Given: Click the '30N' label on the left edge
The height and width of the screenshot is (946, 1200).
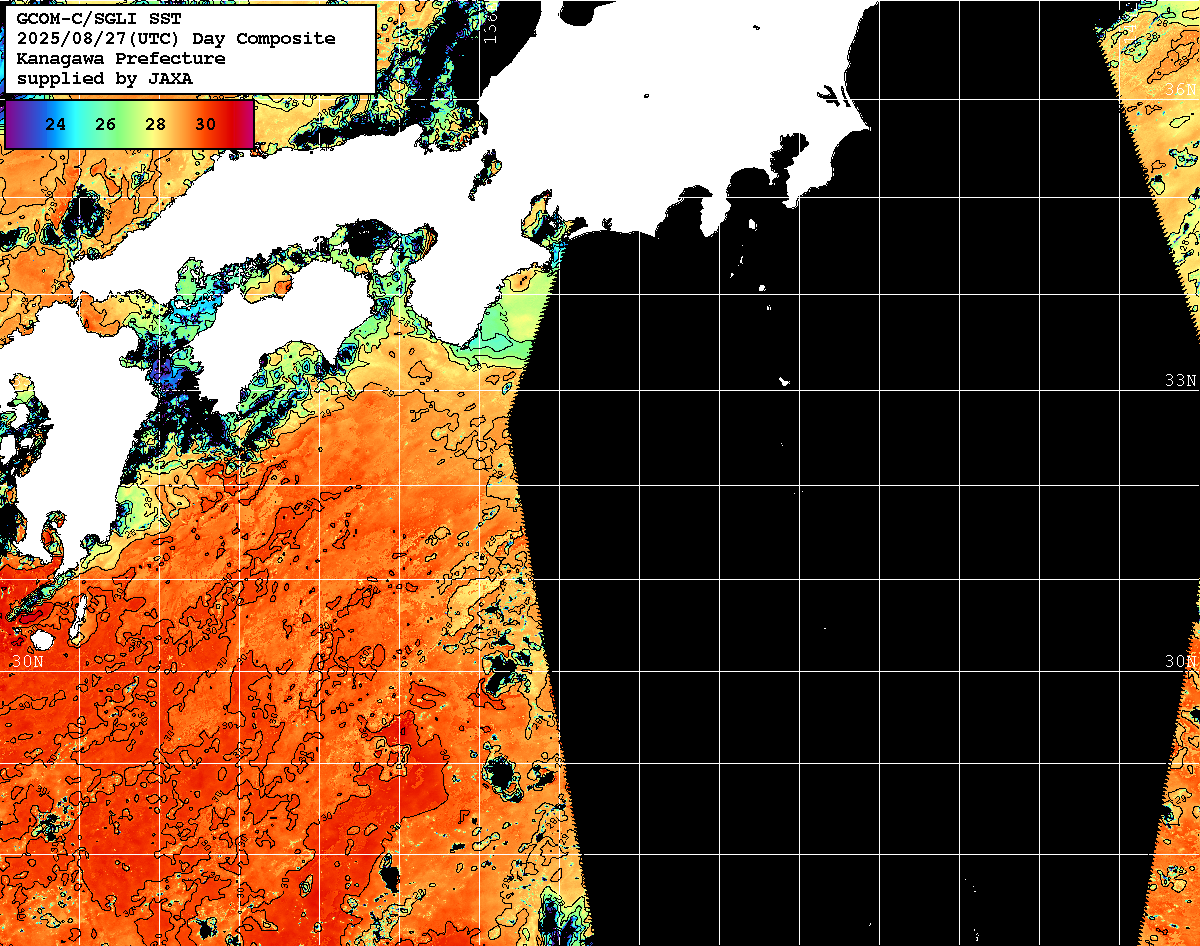Looking at the screenshot, I should [x=29, y=661].
